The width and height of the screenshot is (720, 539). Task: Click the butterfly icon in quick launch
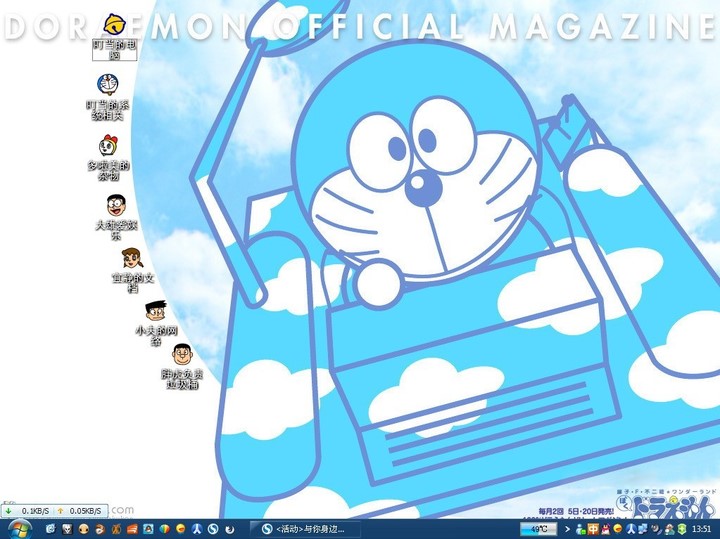coord(116,528)
